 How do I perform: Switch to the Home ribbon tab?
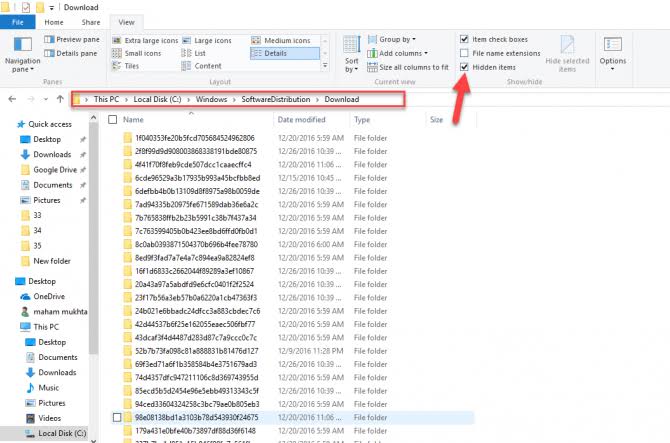tap(54, 22)
